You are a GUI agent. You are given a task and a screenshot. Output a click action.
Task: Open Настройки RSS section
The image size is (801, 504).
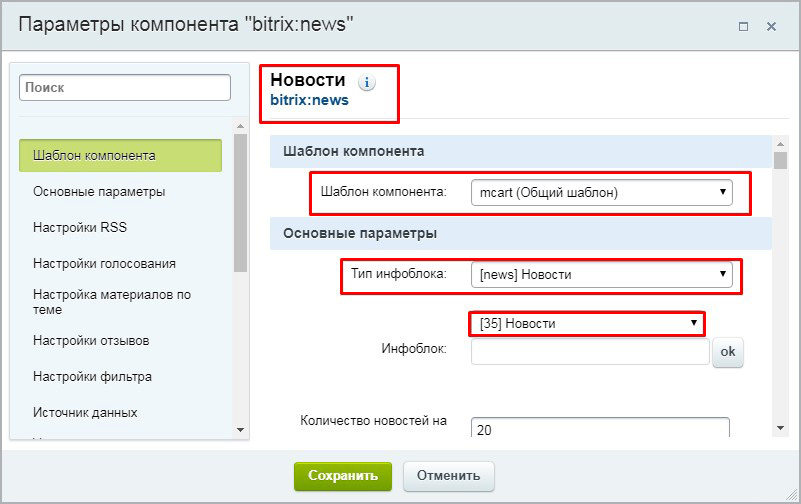coord(80,227)
